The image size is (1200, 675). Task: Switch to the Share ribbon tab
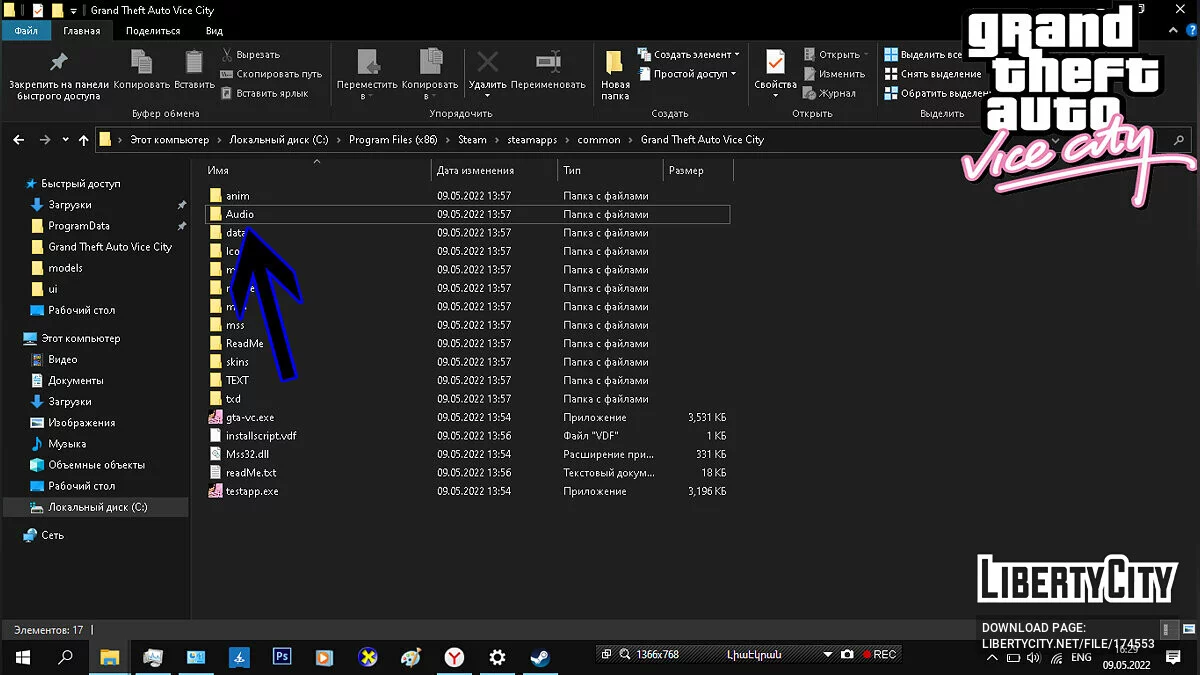[x=152, y=31]
